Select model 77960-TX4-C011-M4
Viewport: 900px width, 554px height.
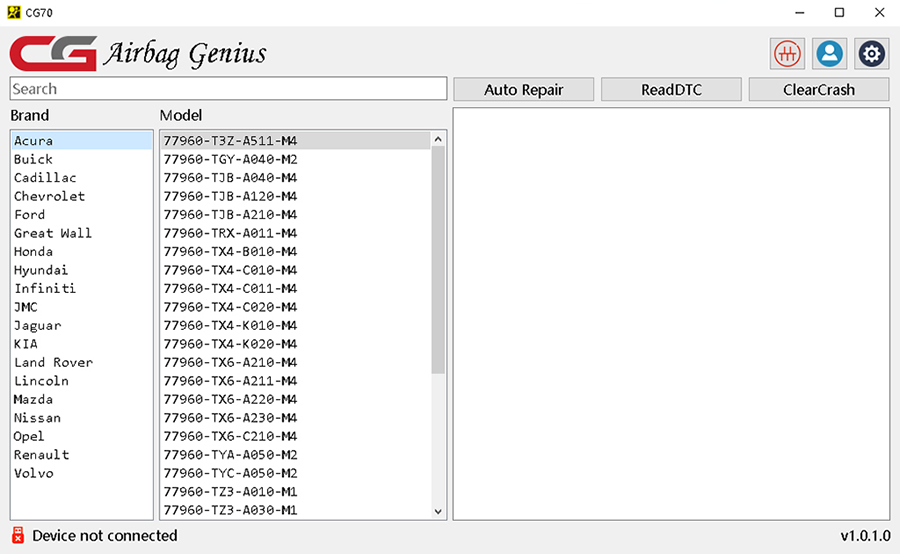pos(295,288)
